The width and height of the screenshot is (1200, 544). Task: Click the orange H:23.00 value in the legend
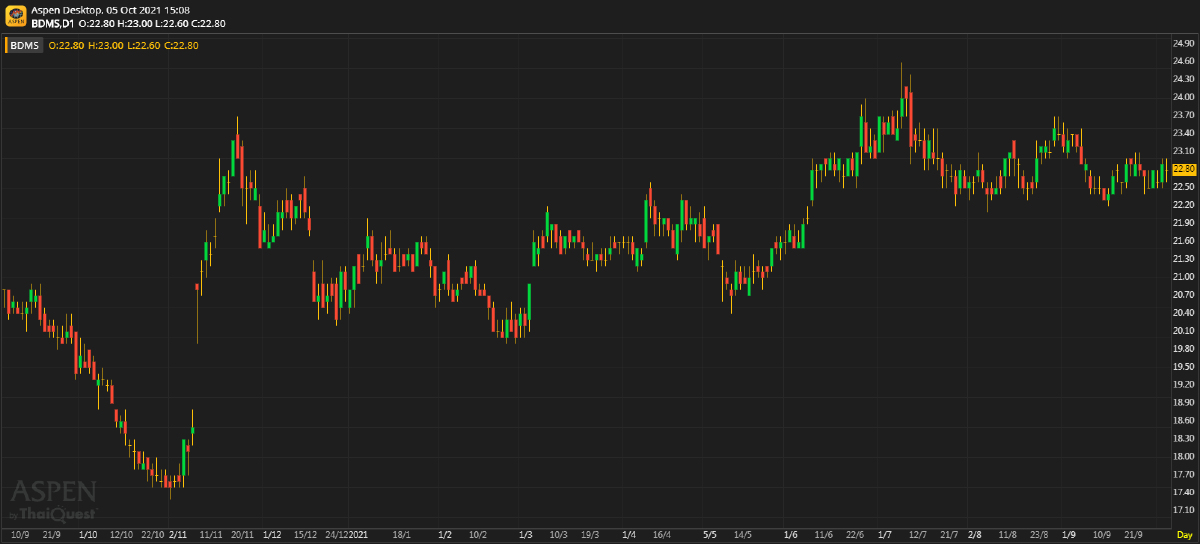[105, 45]
